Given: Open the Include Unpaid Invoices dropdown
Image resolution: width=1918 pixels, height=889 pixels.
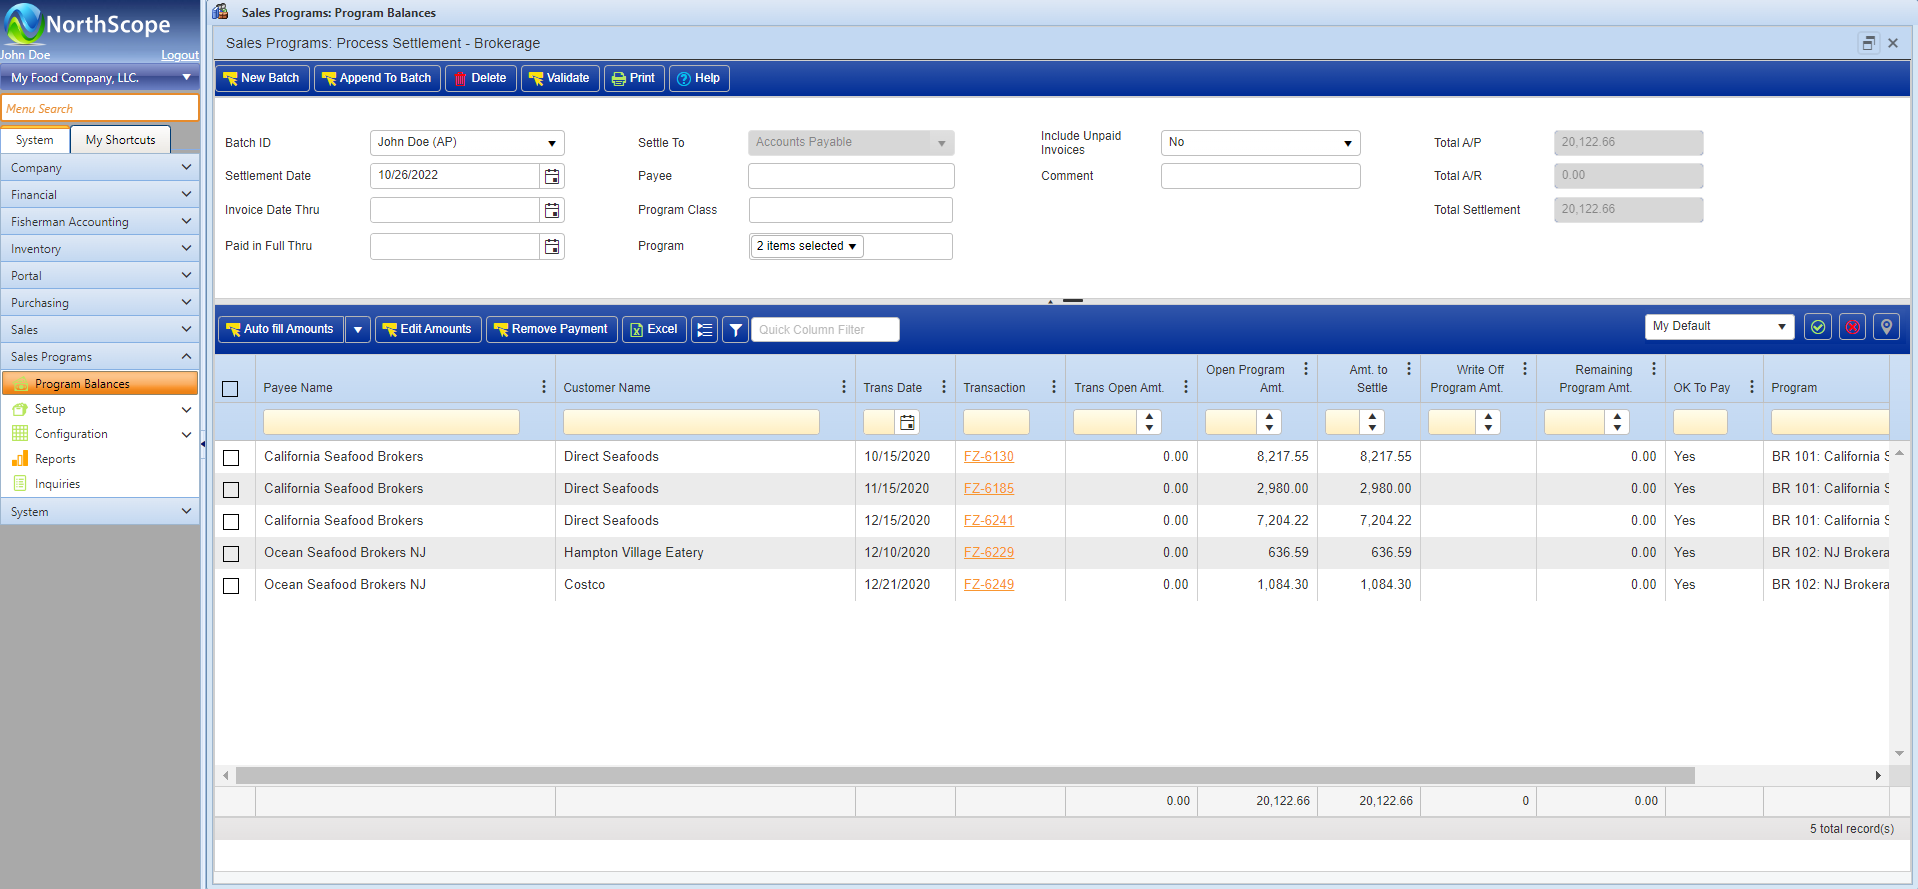Looking at the screenshot, I should click(1347, 143).
